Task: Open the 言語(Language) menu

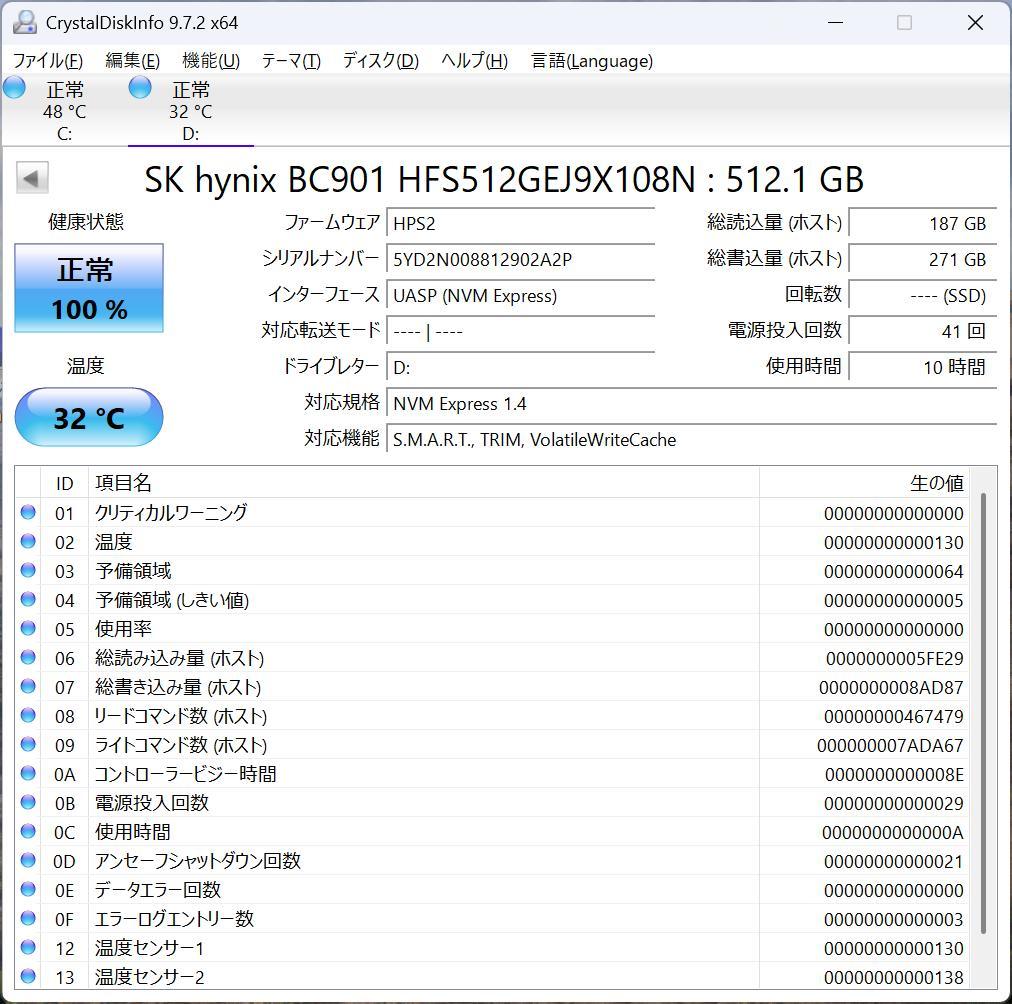Action: pyautogui.click(x=592, y=61)
